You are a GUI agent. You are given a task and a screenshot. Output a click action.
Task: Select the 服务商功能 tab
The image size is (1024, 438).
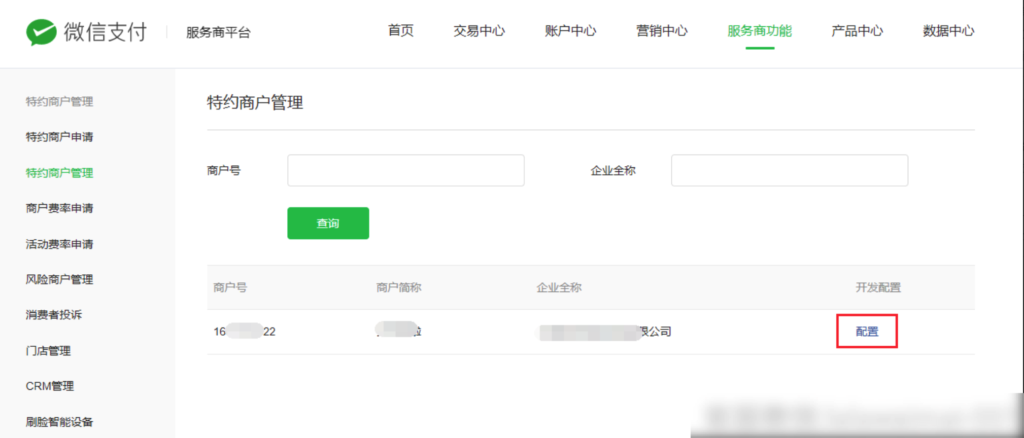tap(759, 31)
